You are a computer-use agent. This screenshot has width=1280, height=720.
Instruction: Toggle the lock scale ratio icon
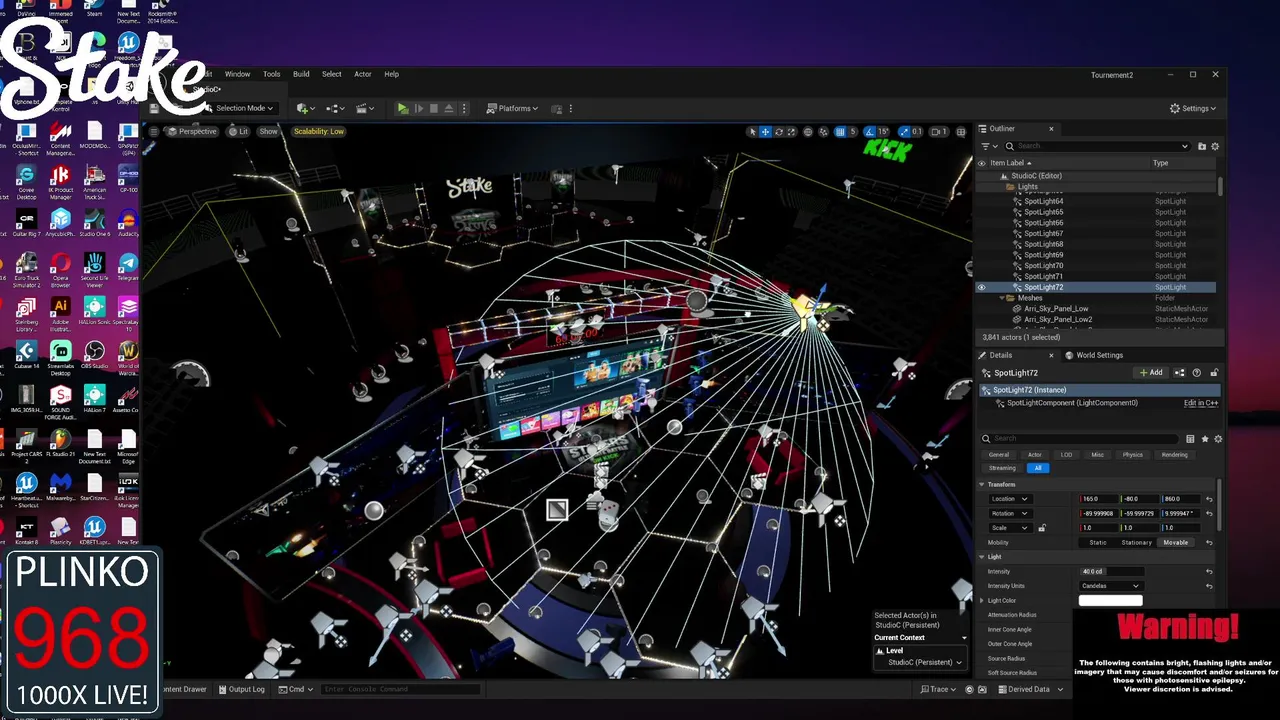[1042, 528]
